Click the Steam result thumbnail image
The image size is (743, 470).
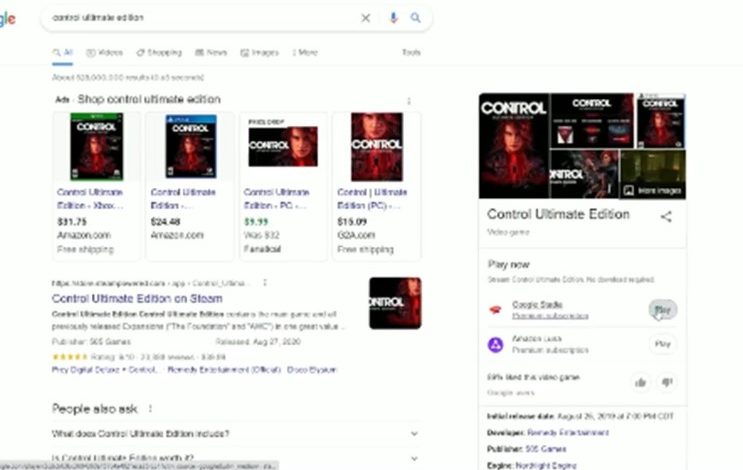pyautogui.click(x=395, y=303)
